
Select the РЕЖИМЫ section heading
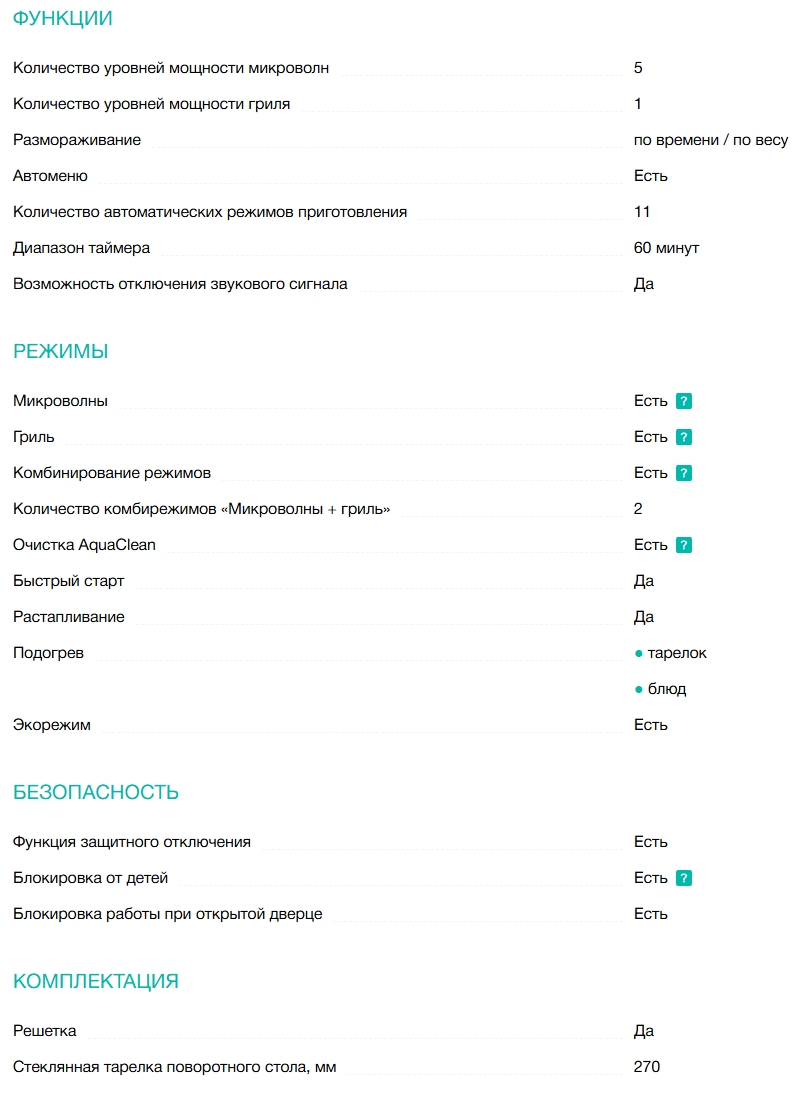tap(60, 351)
